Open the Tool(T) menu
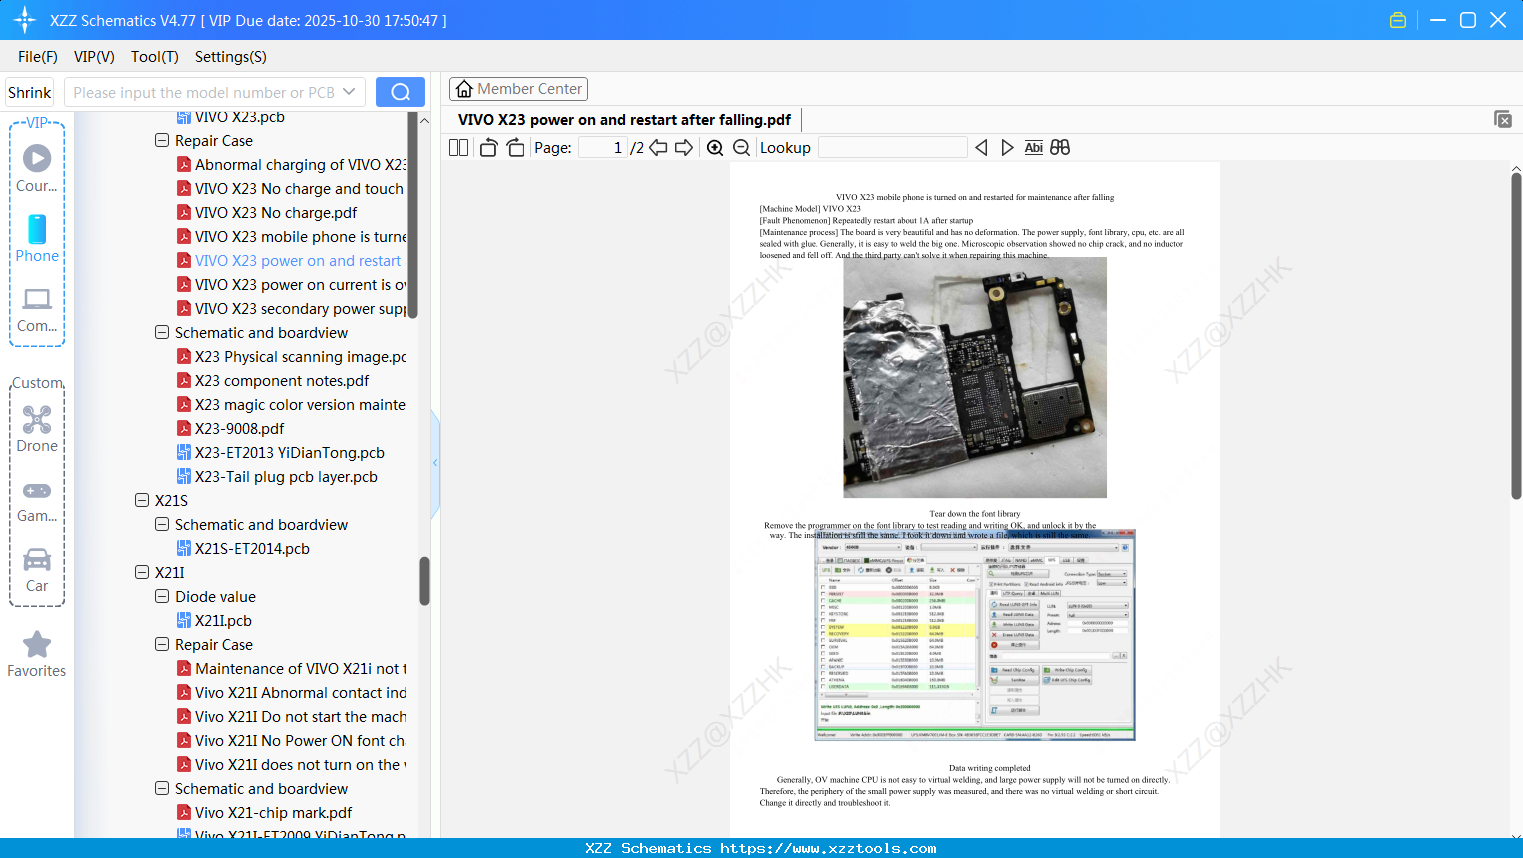 click(155, 57)
